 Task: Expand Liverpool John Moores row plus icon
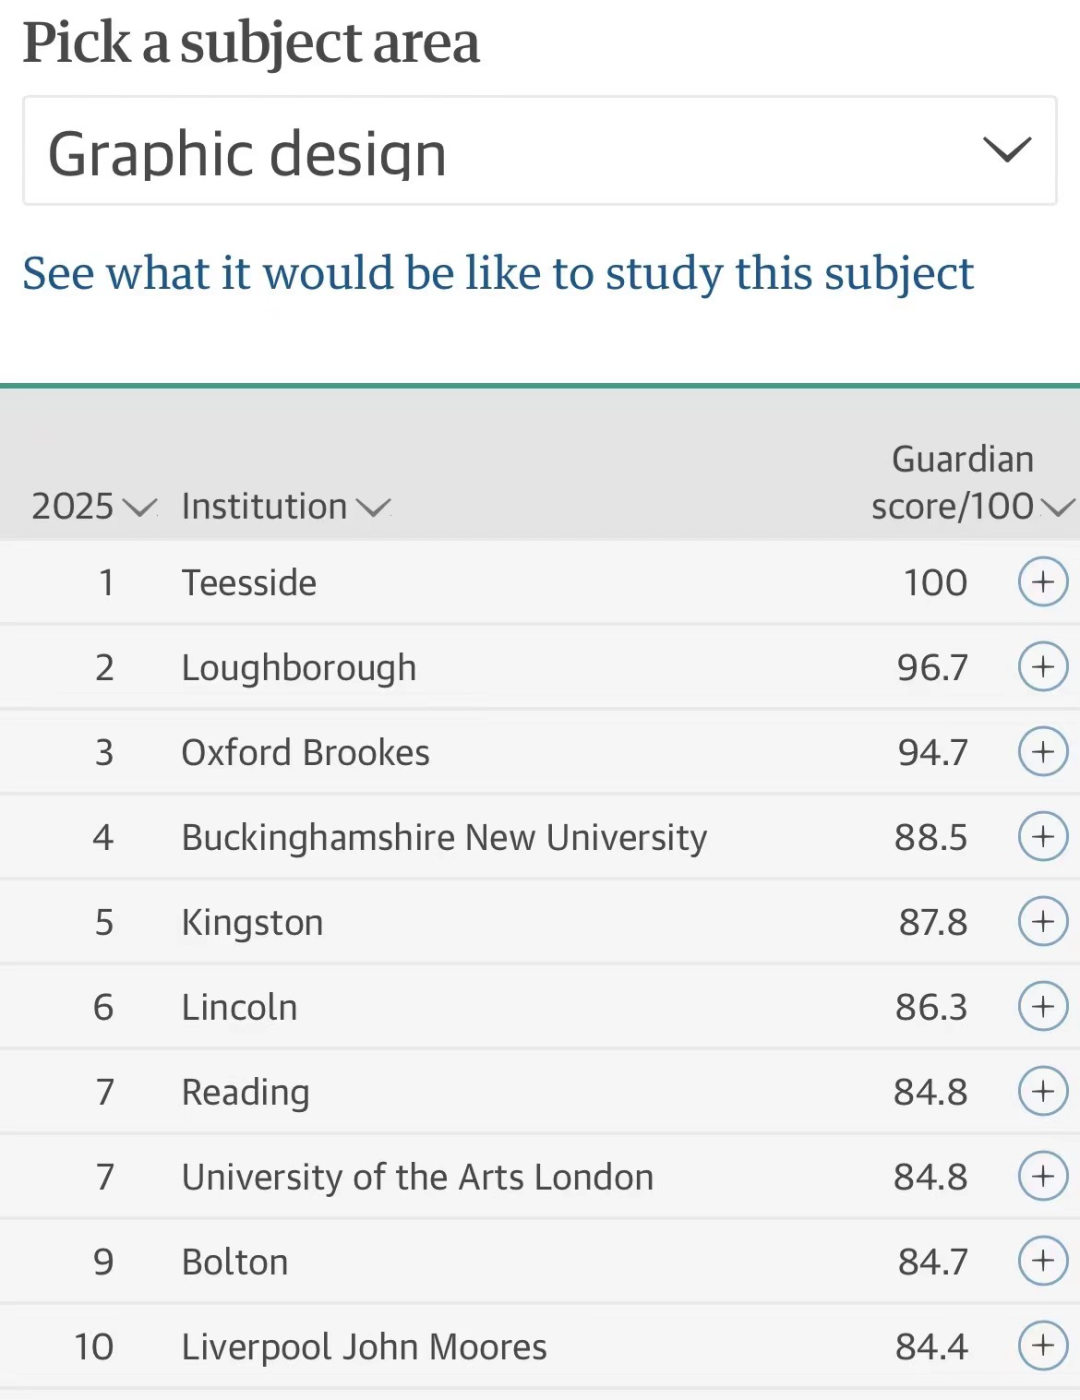pos(1043,1346)
